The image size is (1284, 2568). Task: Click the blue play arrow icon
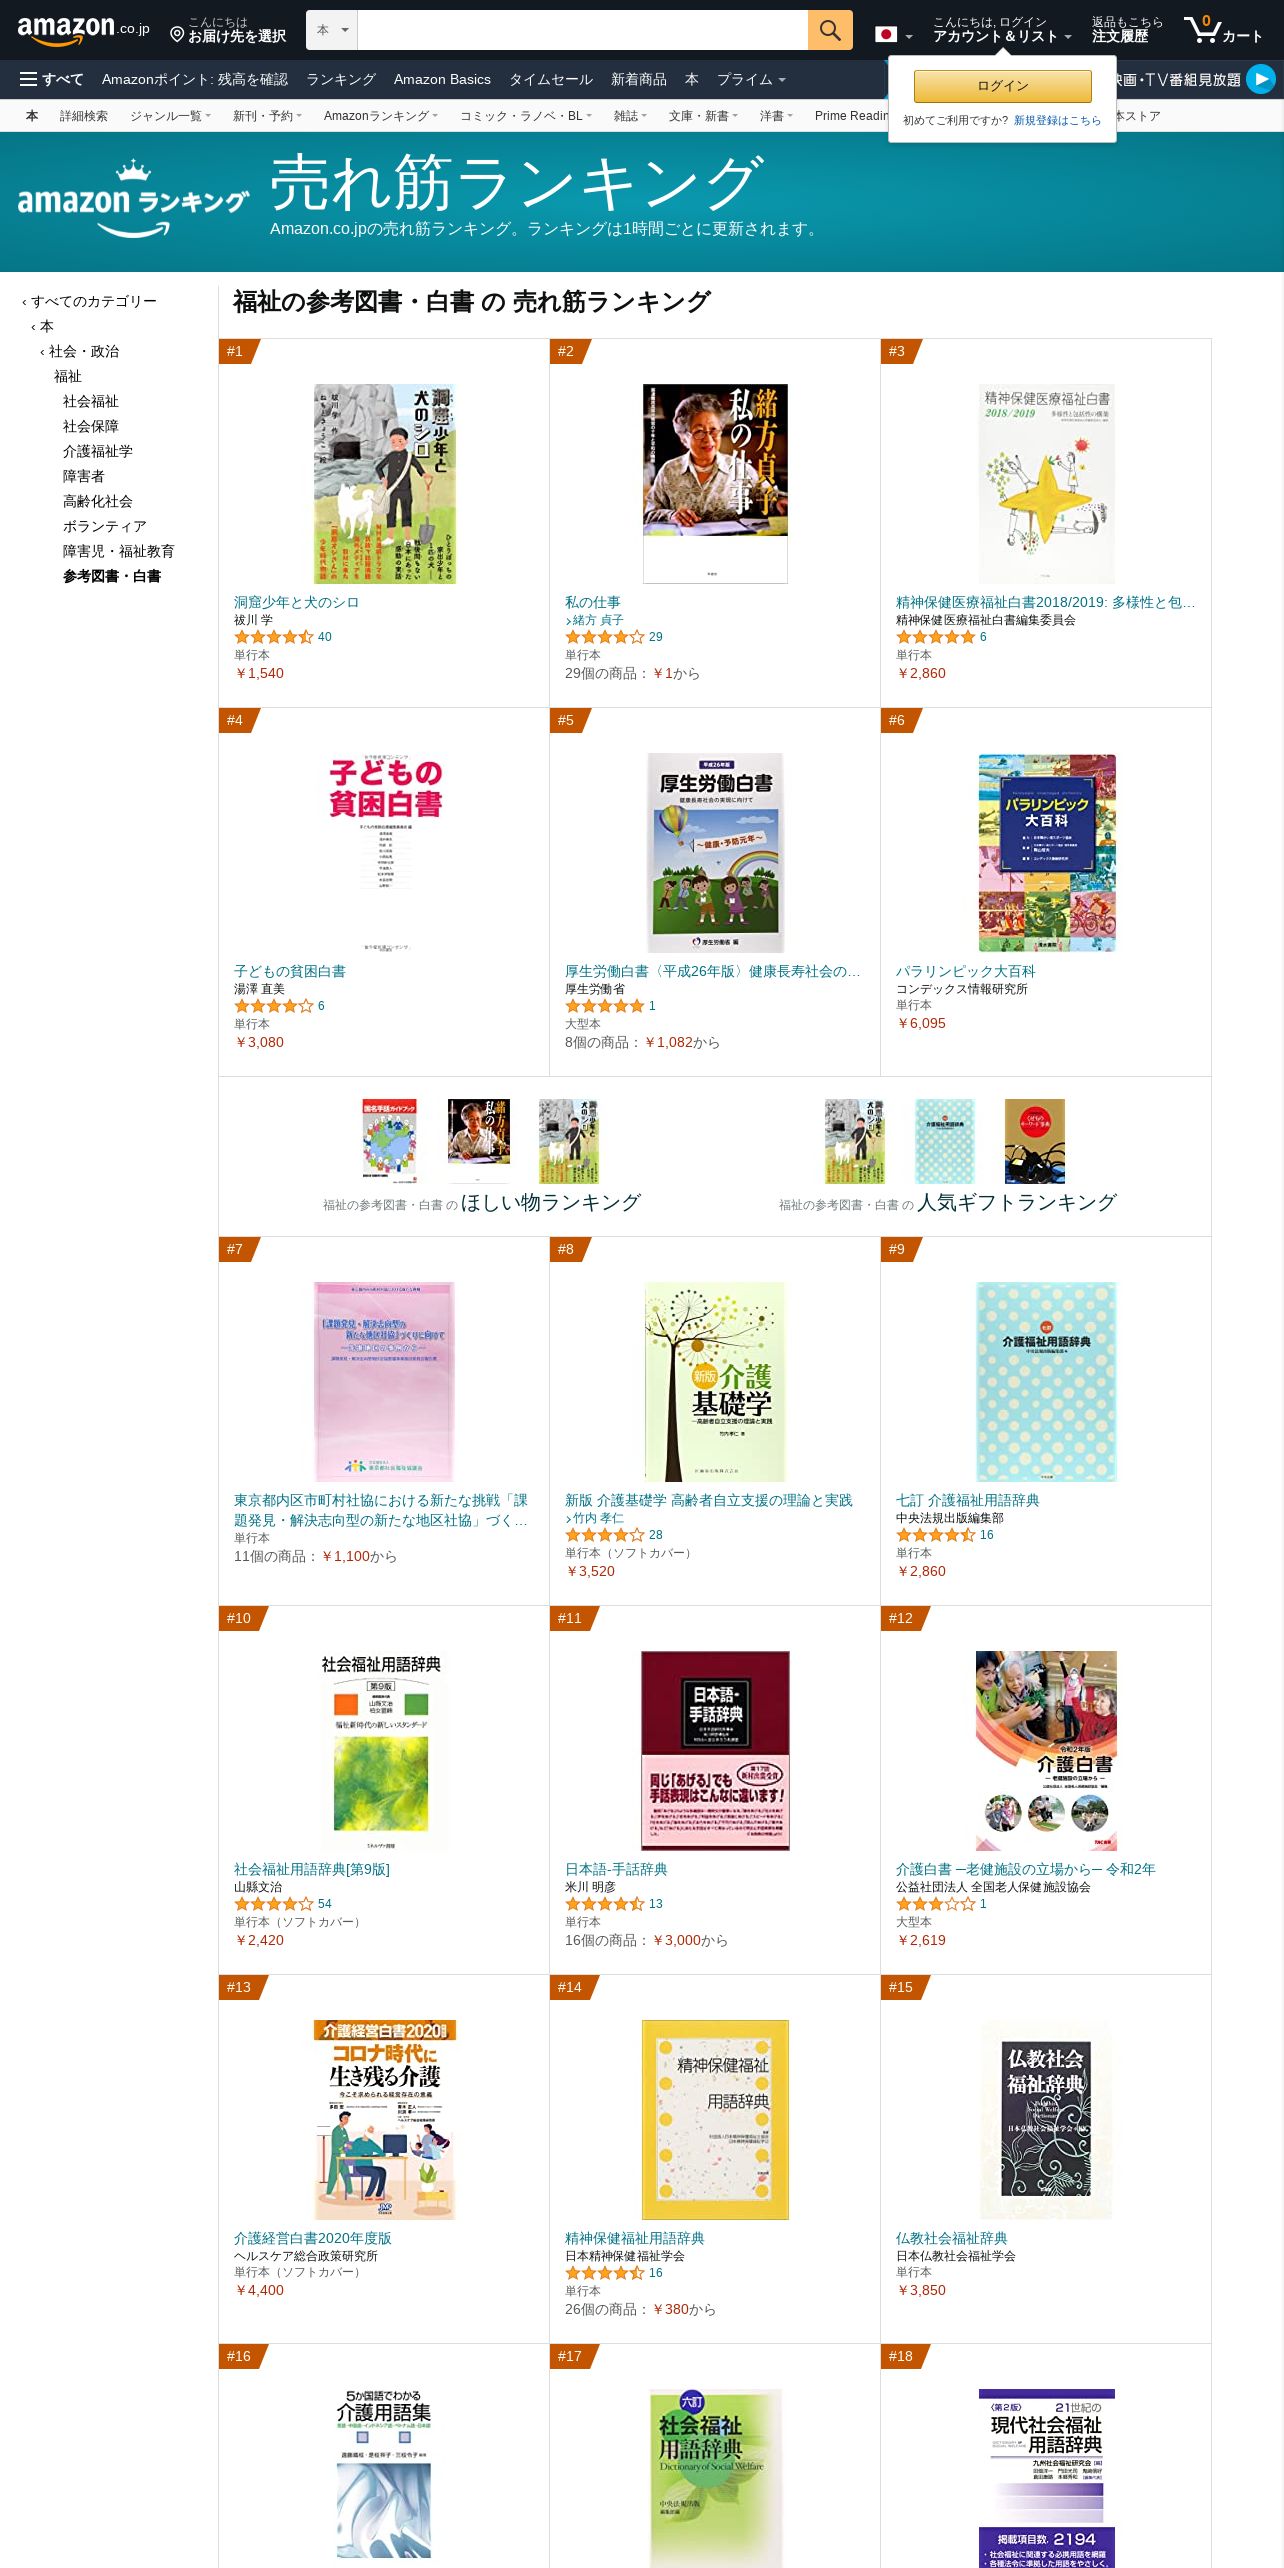(x=1261, y=79)
